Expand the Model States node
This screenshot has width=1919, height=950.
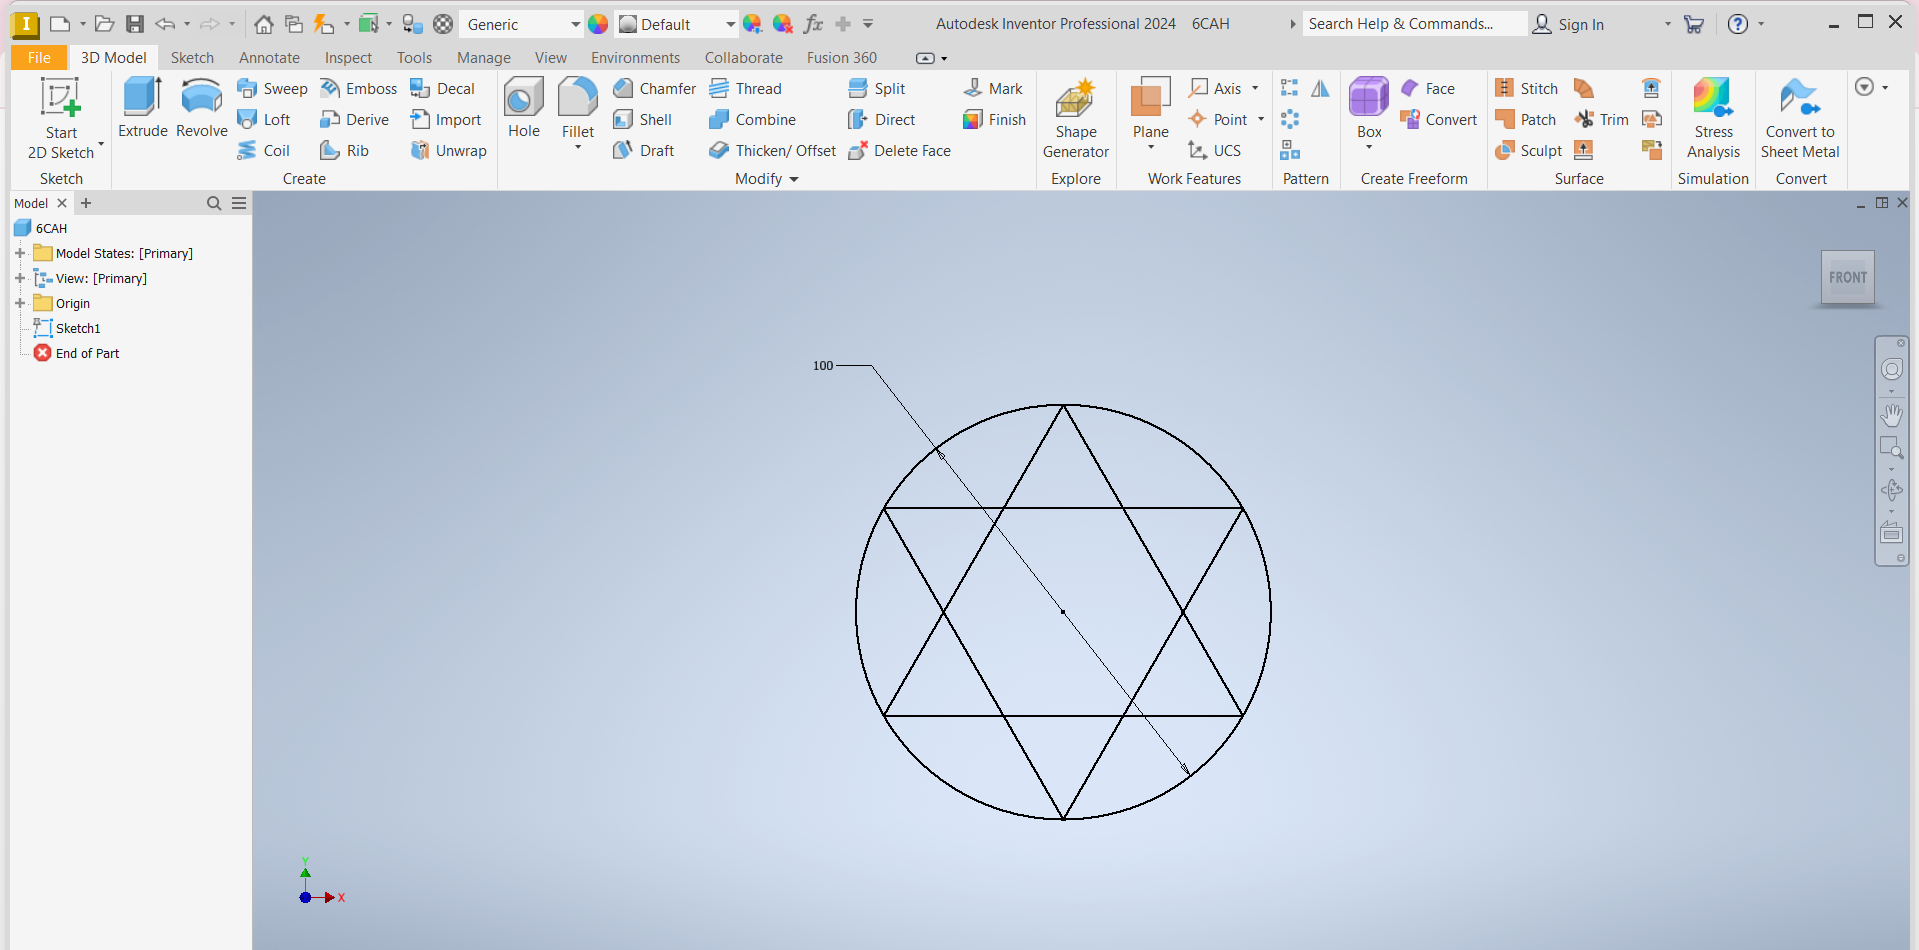pyautogui.click(x=20, y=254)
